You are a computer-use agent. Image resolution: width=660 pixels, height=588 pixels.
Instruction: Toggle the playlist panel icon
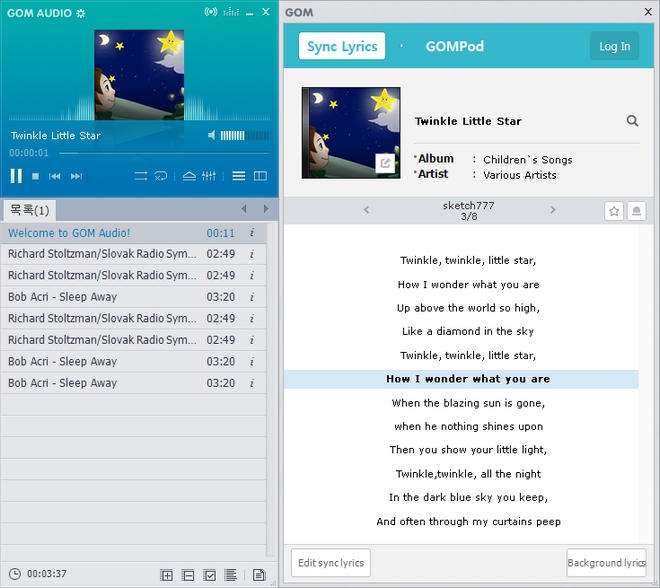[x=239, y=176]
